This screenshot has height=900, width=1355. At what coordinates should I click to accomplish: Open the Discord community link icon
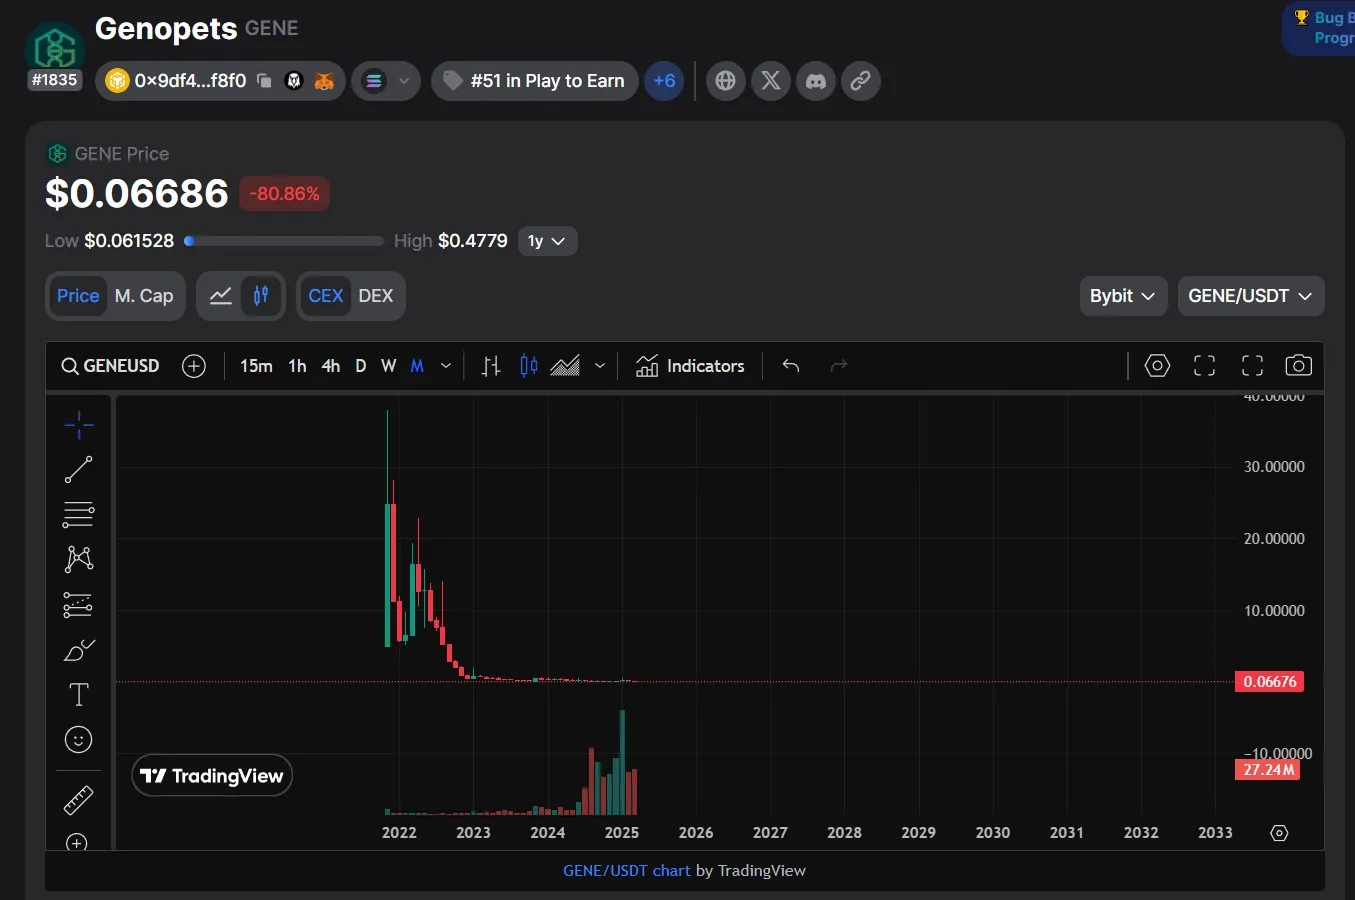pos(816,81)
